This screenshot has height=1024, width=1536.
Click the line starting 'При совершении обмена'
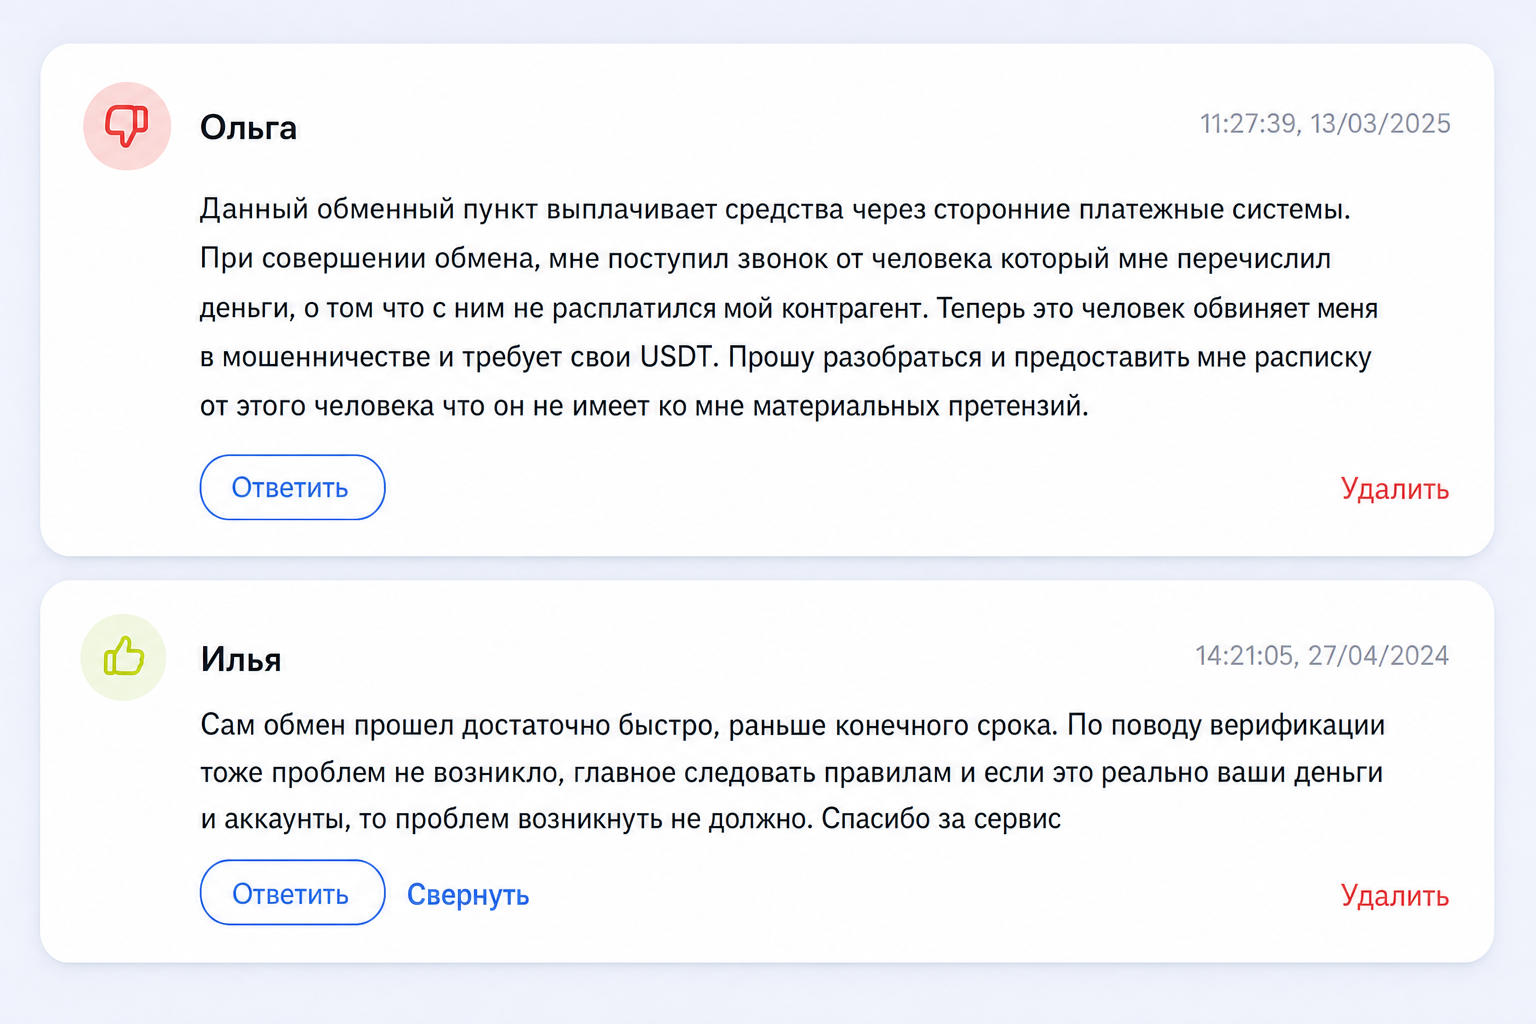pos(765,259)
